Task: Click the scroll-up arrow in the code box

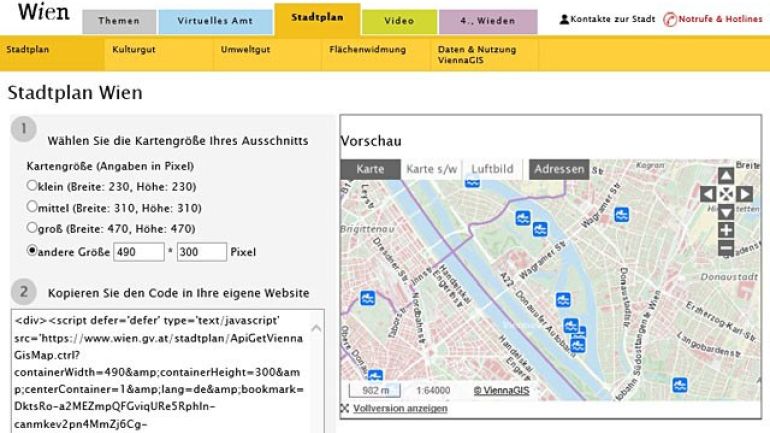Action: [316, 328]
